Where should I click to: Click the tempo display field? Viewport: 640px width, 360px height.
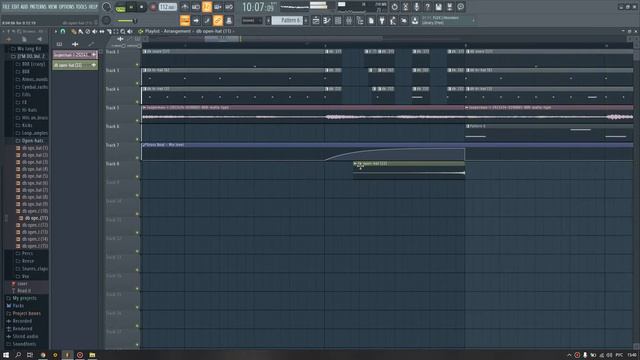coord(168,7)
